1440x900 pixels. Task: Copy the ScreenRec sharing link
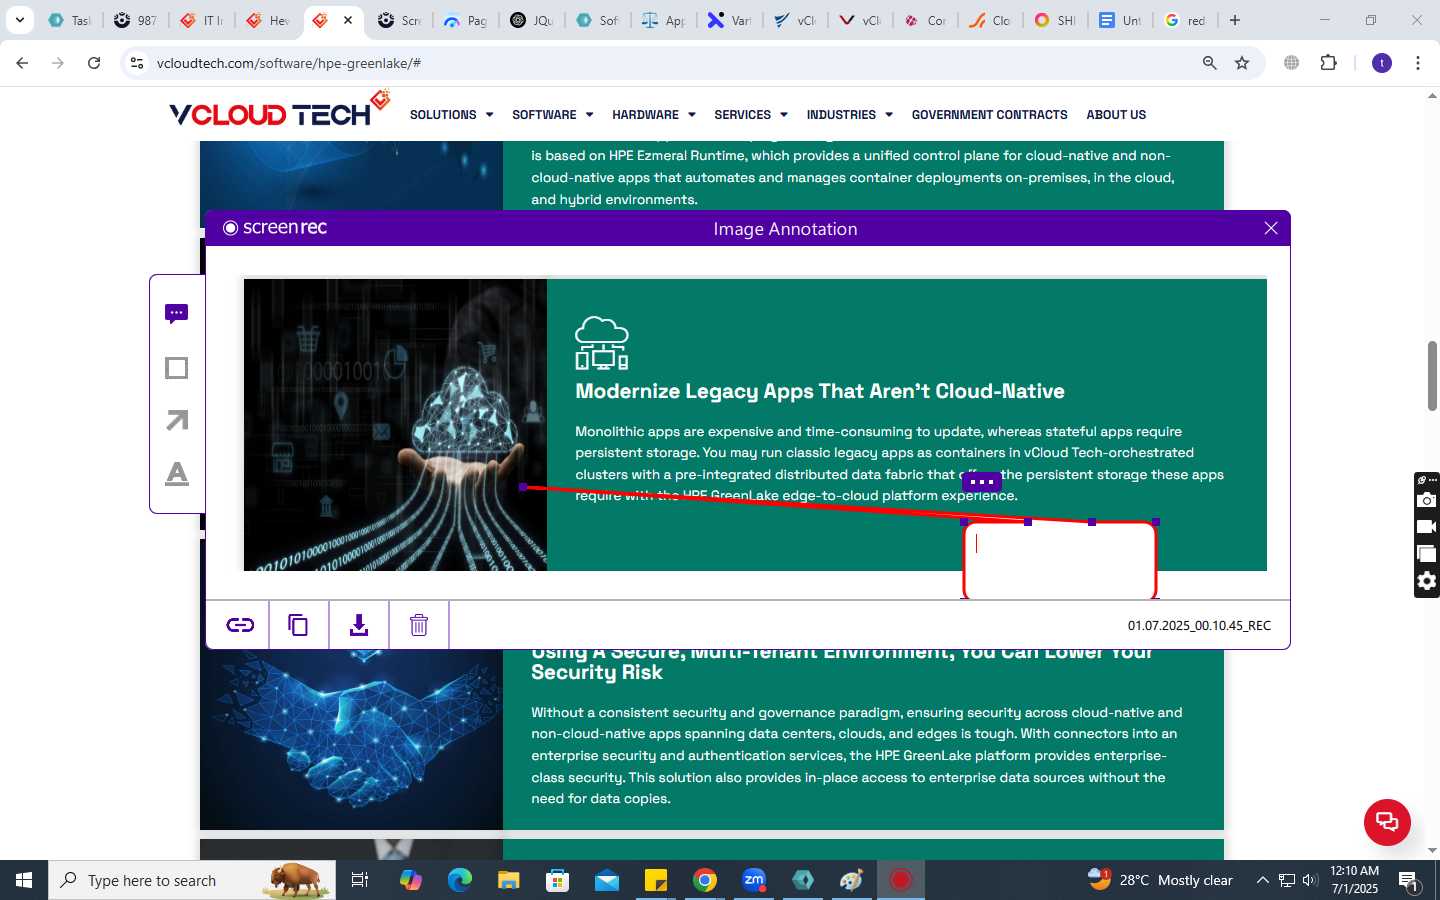click(x=239, y=625)
